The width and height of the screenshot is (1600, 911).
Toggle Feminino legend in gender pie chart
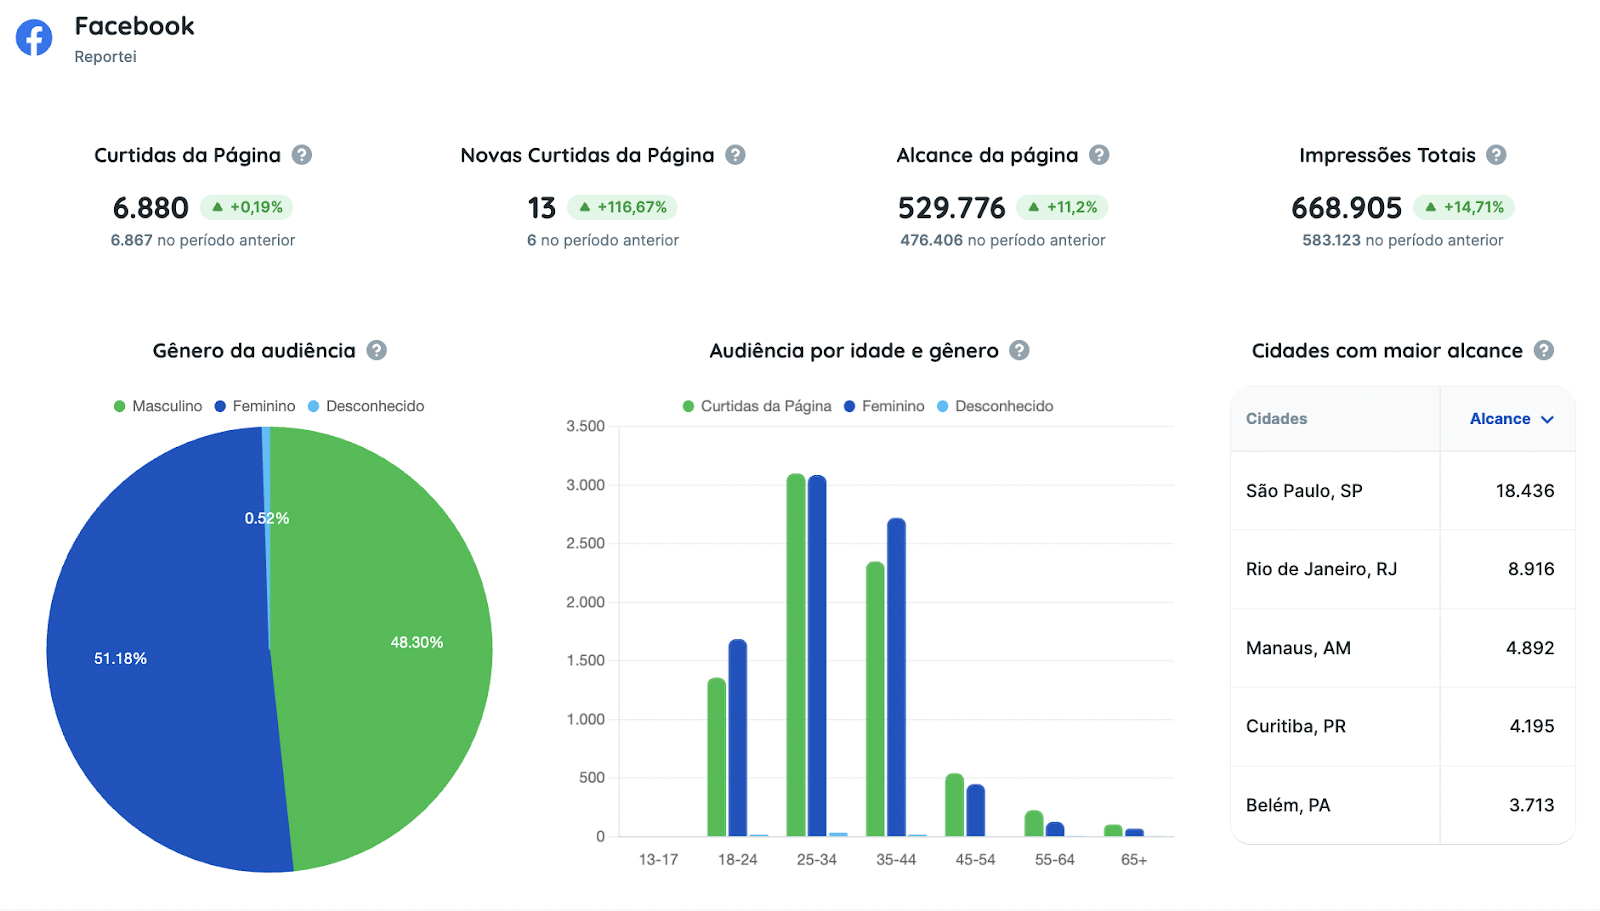click(255, 406)
